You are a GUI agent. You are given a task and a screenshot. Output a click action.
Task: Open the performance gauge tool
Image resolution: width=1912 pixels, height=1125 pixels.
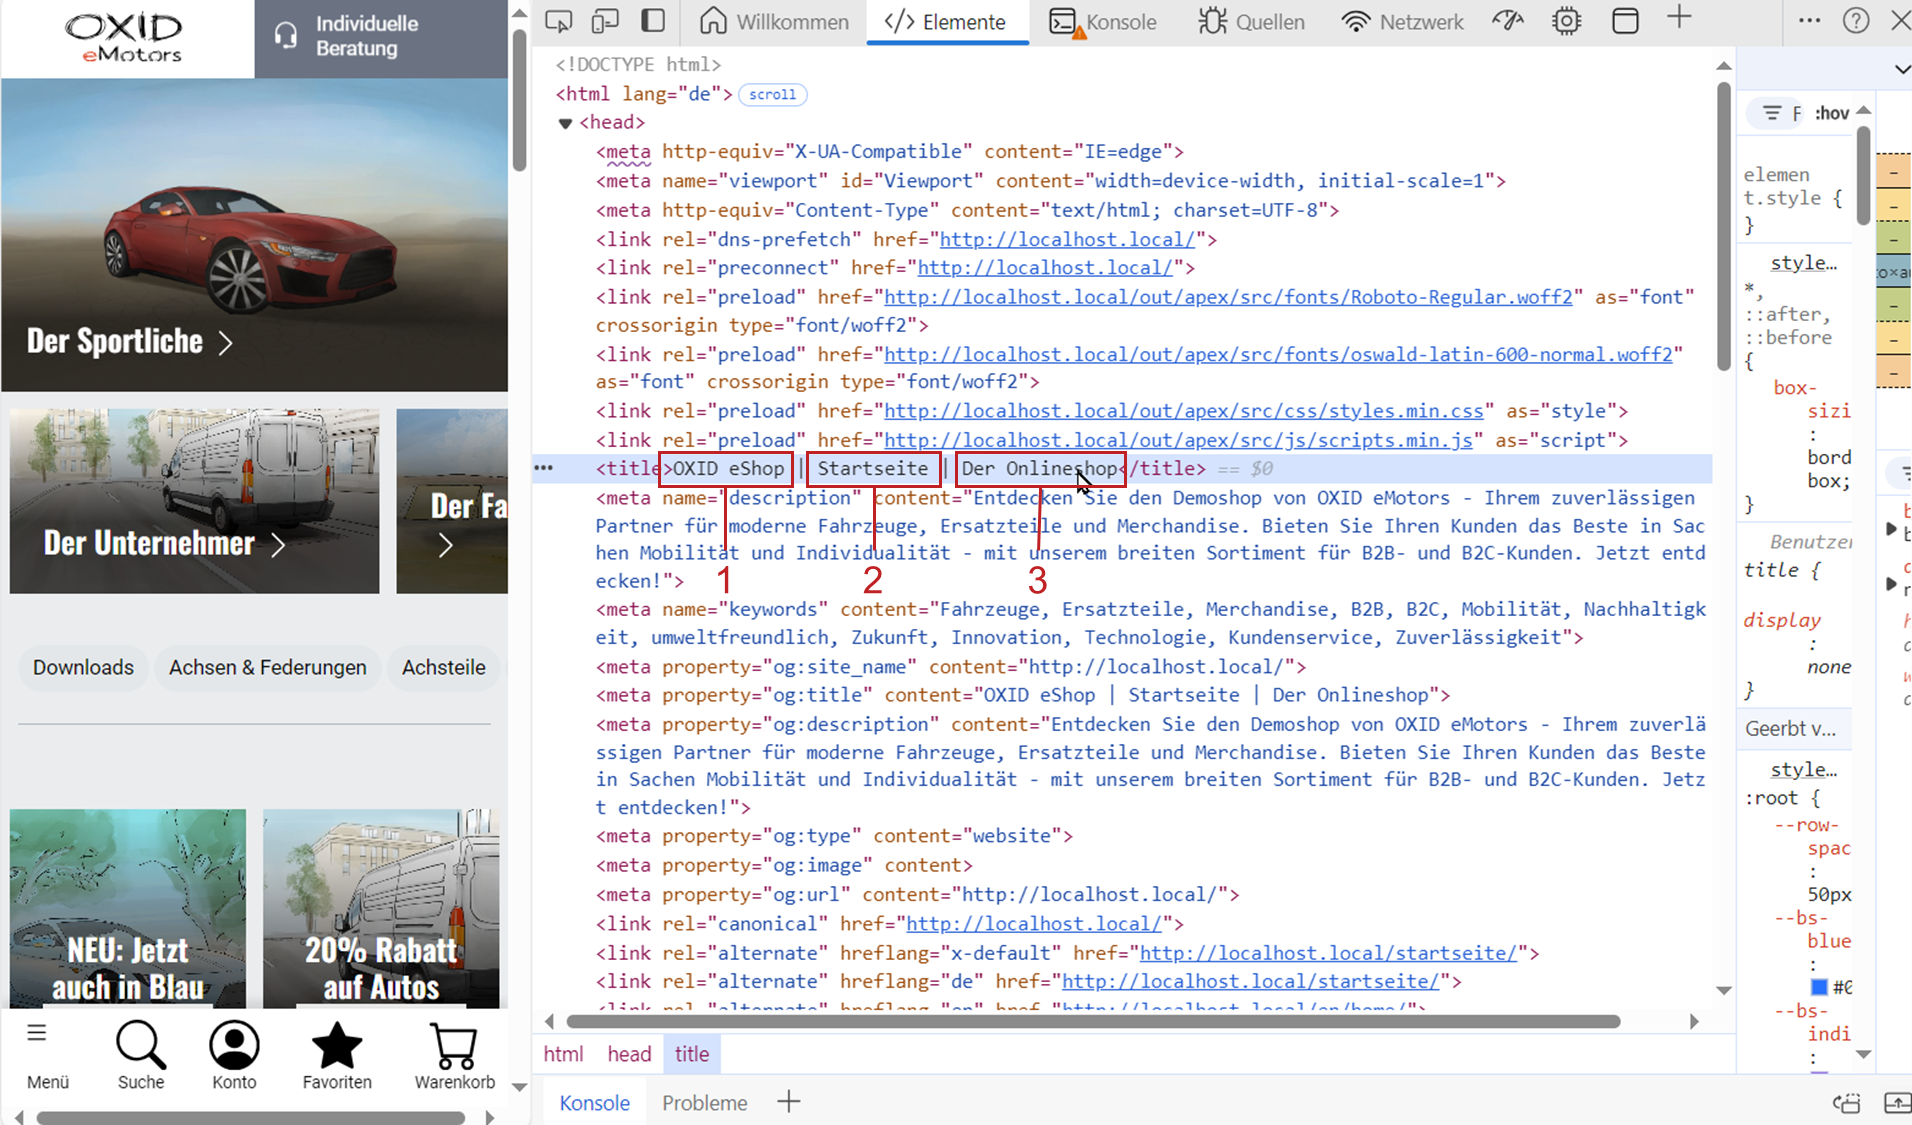(1508, 21)
